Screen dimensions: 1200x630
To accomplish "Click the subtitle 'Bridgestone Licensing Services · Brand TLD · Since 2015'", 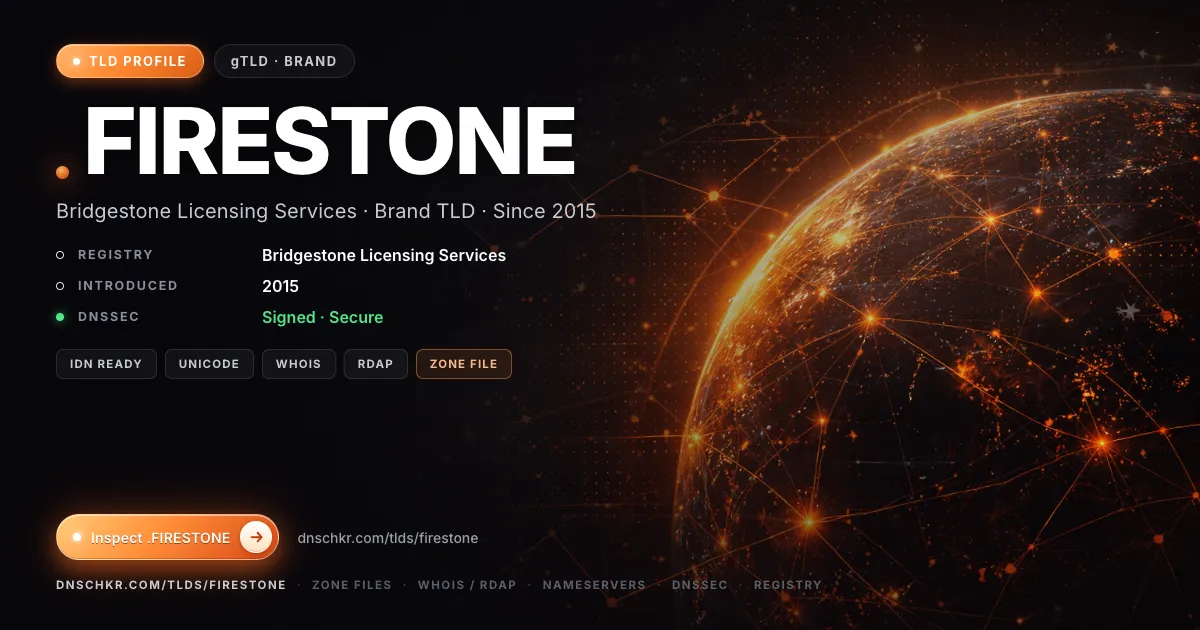I will pos(326,211).
